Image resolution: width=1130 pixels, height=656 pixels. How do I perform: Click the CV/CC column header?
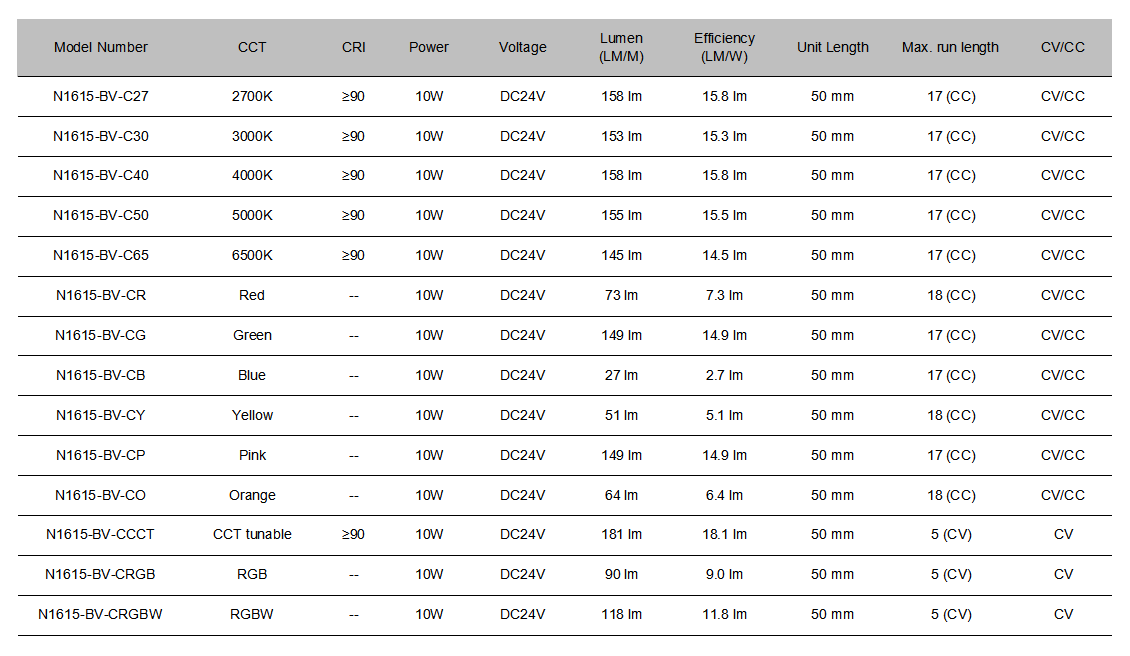1062,48
